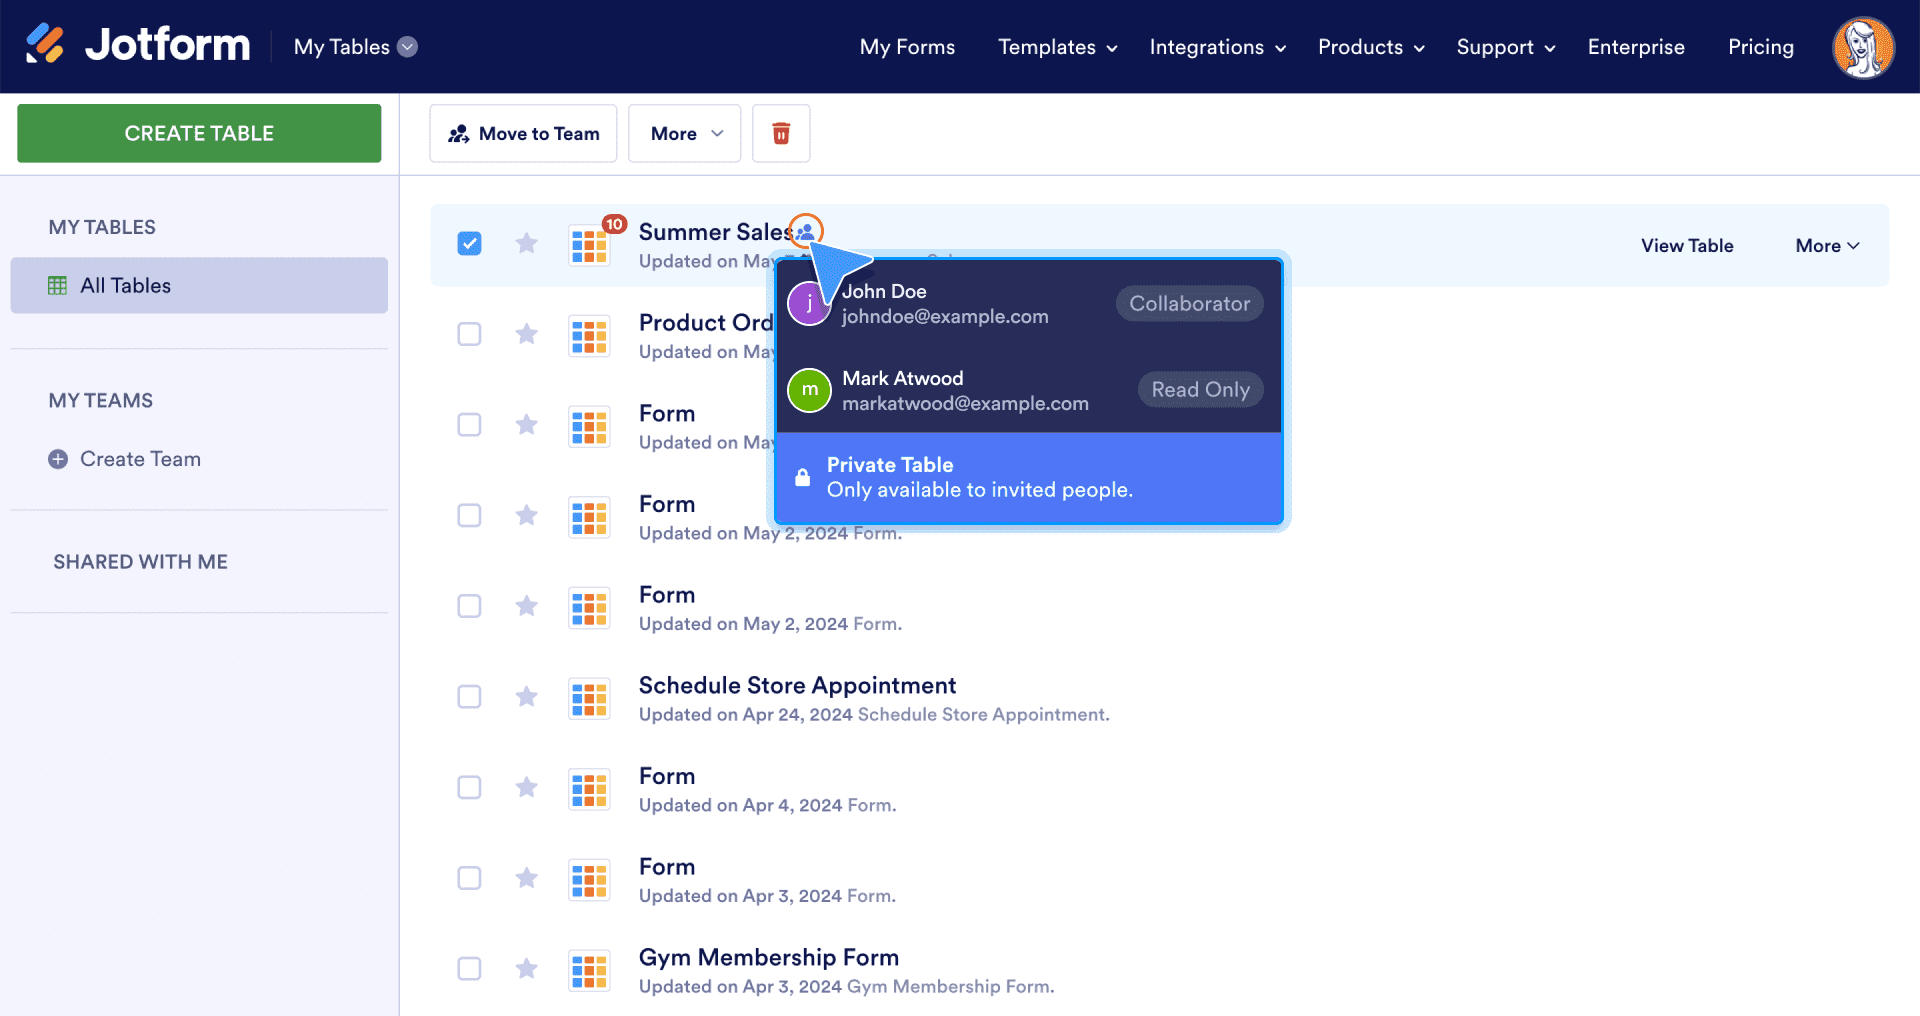Click the Move to Team button

523,133
